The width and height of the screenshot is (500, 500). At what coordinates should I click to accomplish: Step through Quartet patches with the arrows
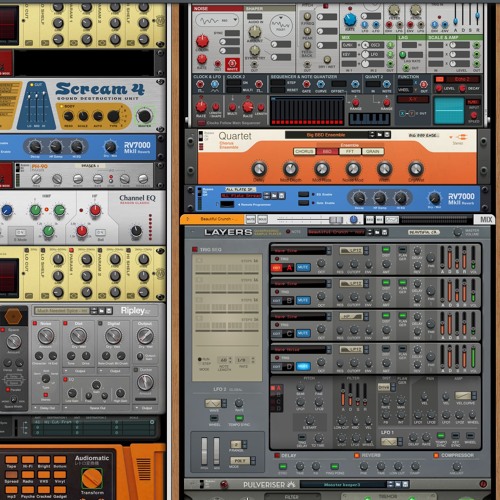[x=372, y=135]
